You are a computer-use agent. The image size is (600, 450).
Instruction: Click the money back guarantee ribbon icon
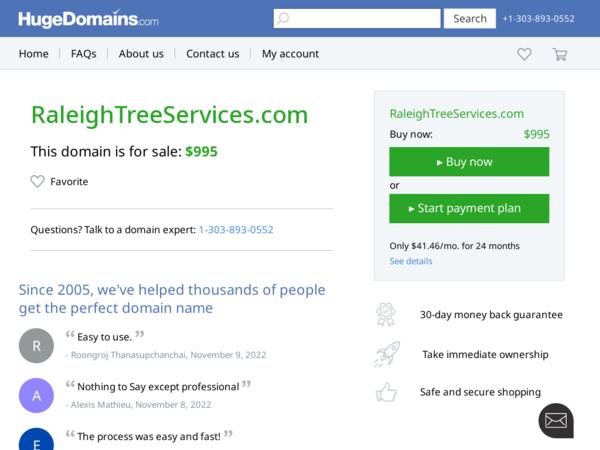click(386, 314)
